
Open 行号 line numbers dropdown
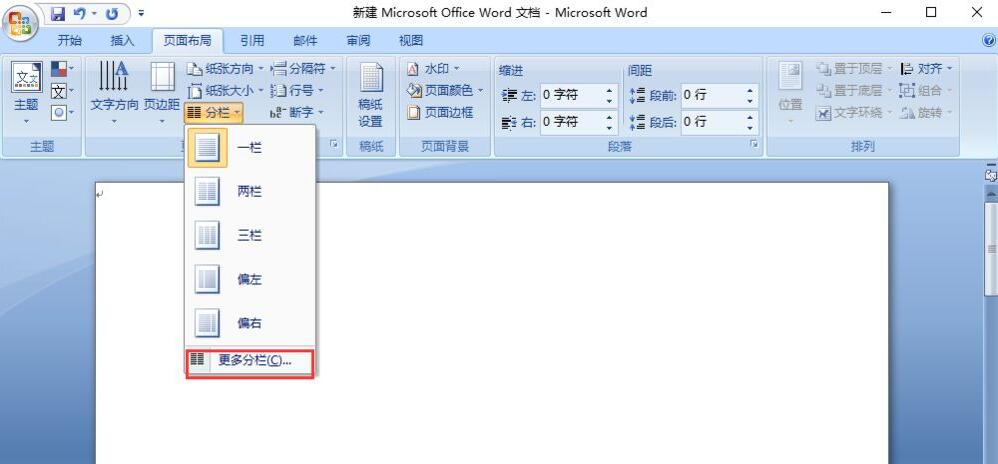click(297, 90)
